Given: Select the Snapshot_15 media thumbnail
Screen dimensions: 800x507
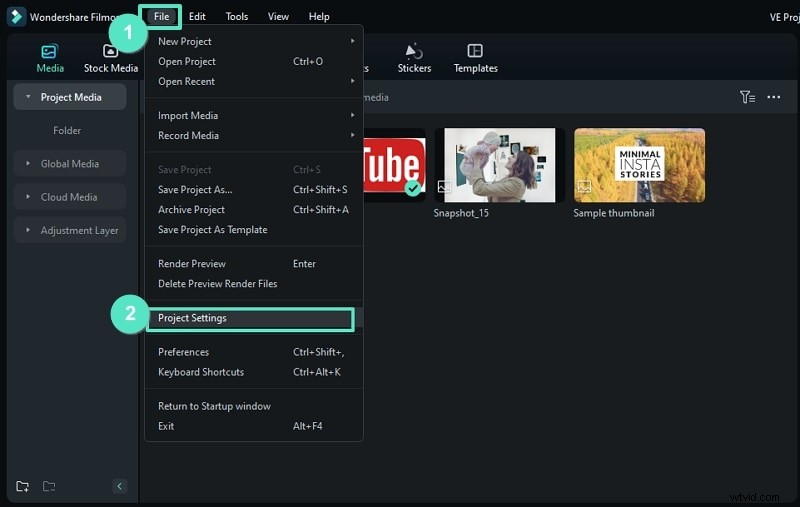Looking at the screenshot, I should (499, 165).
